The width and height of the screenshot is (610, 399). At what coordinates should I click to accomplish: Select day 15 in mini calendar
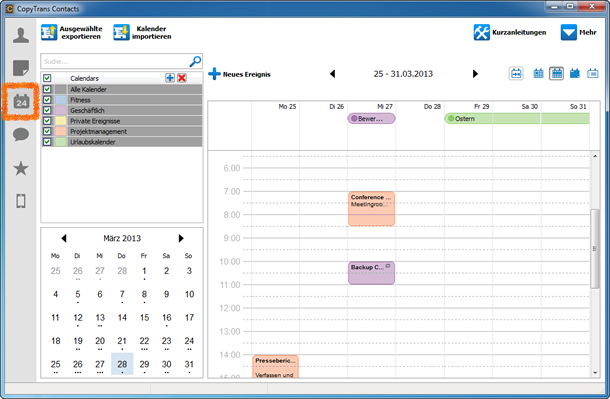[144, 318]
